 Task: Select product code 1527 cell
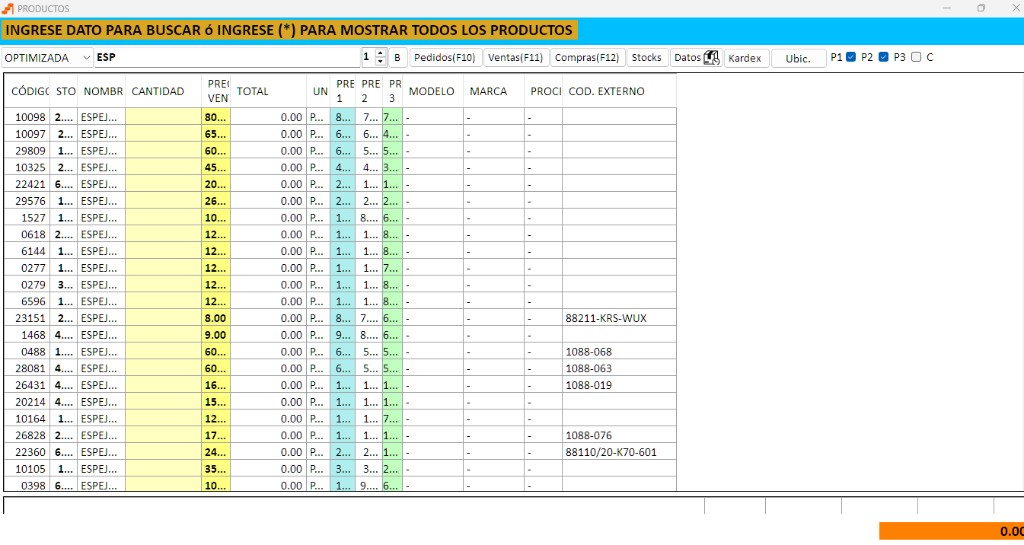pos(27,218)
